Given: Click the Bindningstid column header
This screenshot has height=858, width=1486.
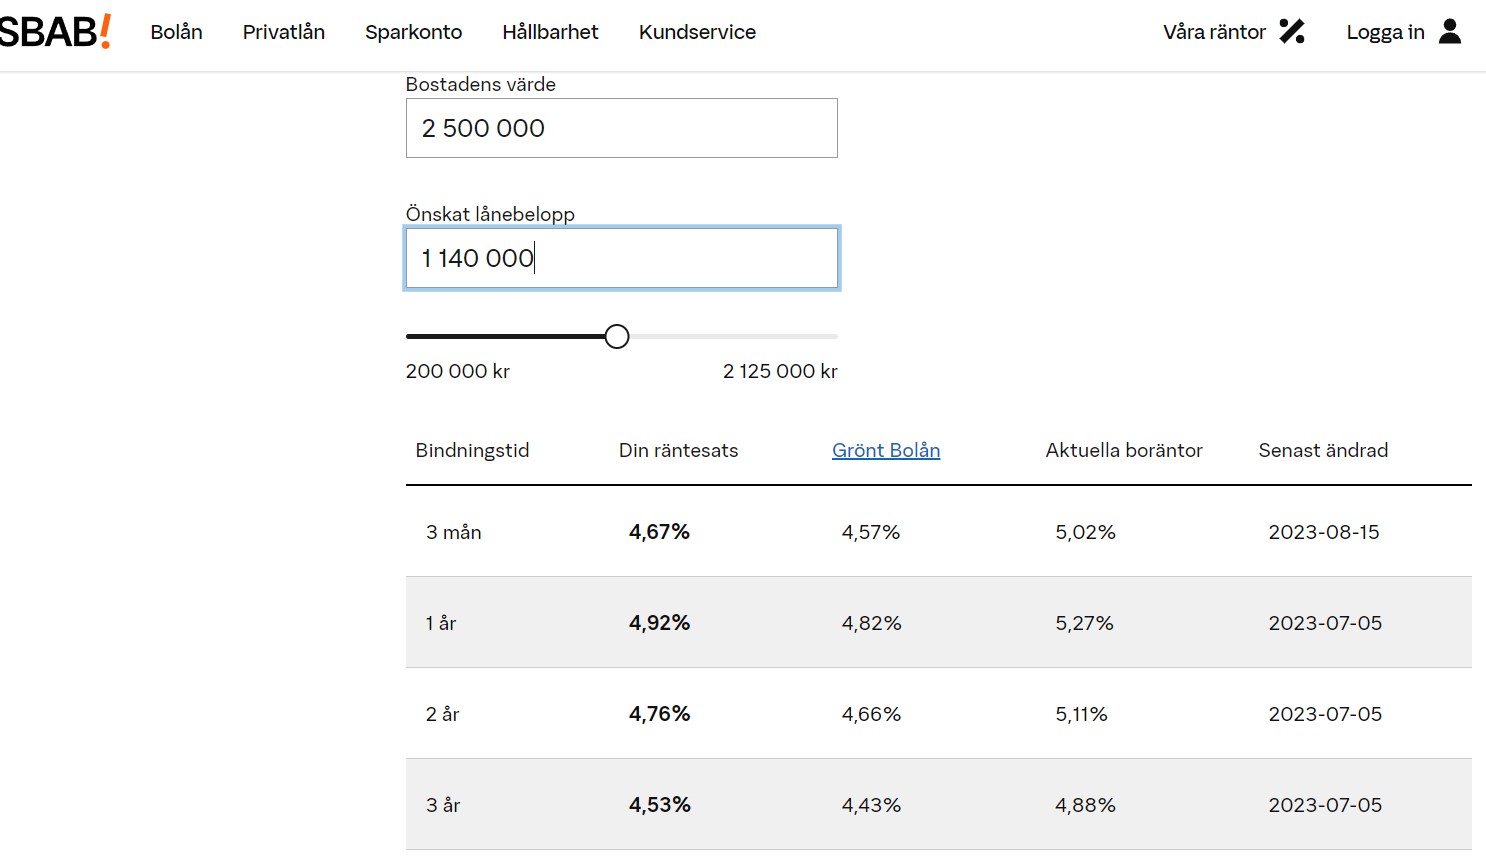Looking at the screenshot, I should pyautogui.click(x=472, y=450).
